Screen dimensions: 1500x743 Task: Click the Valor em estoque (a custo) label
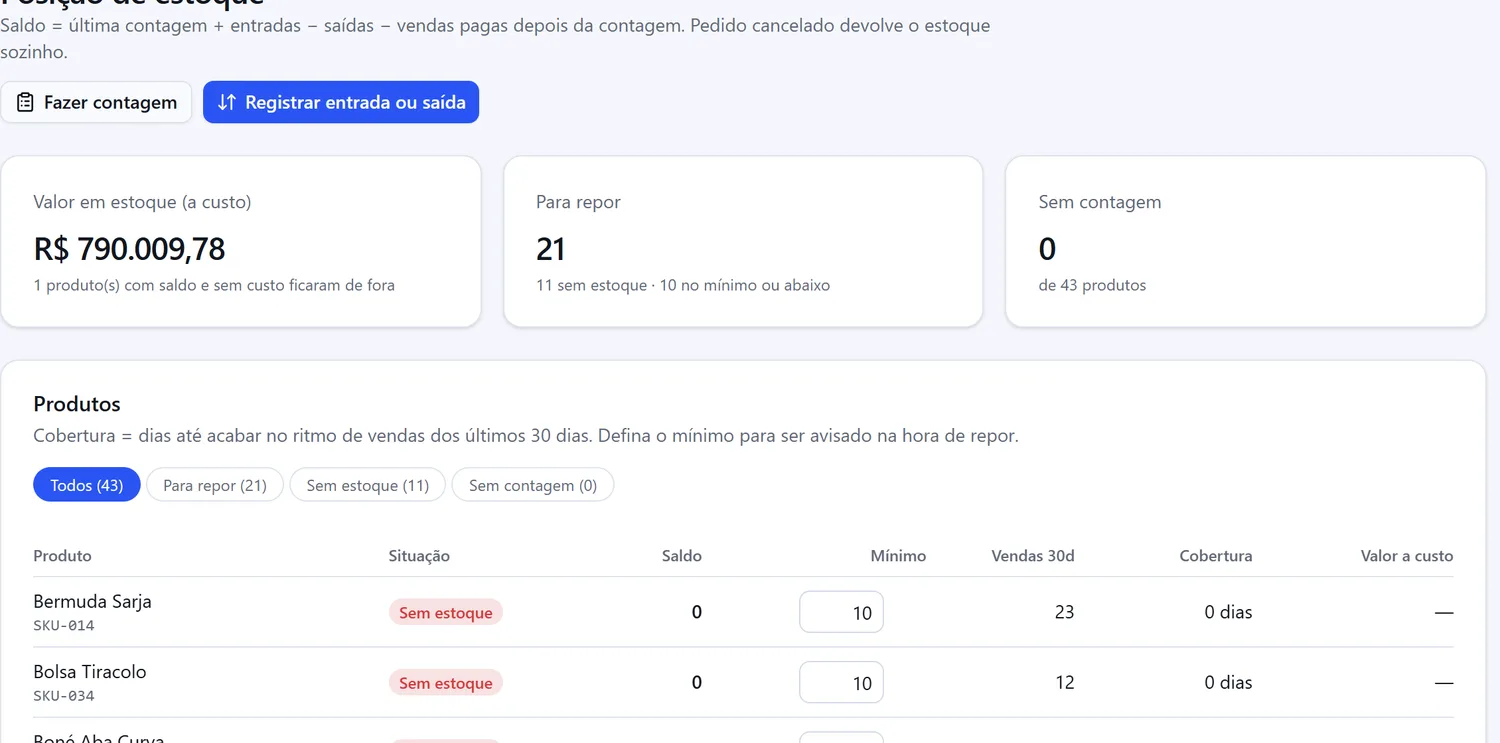(x=142, y=202)
